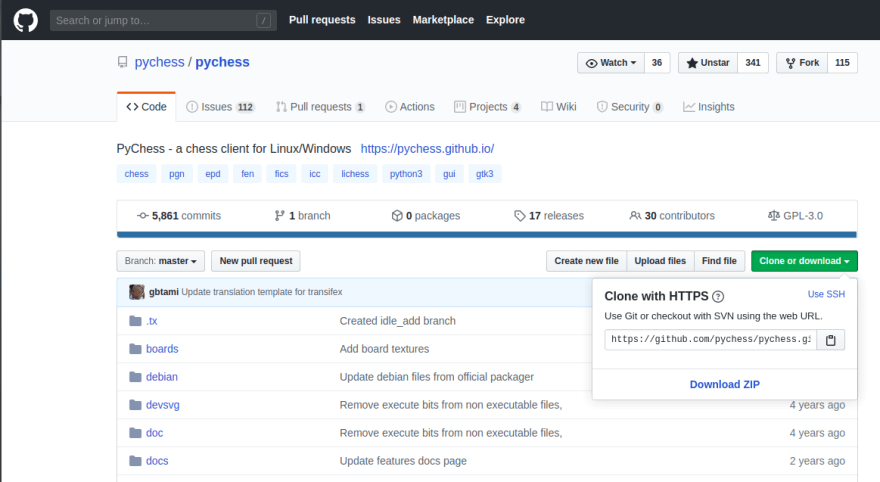View the 341 stargazers count

coord(753,63)
